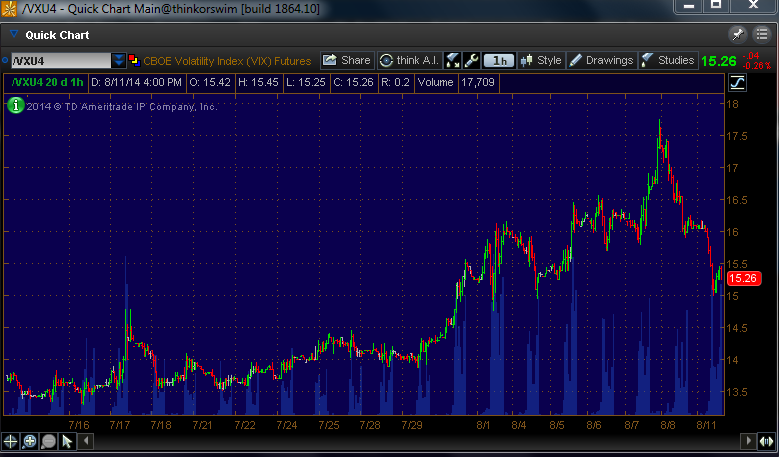The image size is (779, 457).
Task: Expand the symbol selector dropdown arrow
Action: (119, 60)
